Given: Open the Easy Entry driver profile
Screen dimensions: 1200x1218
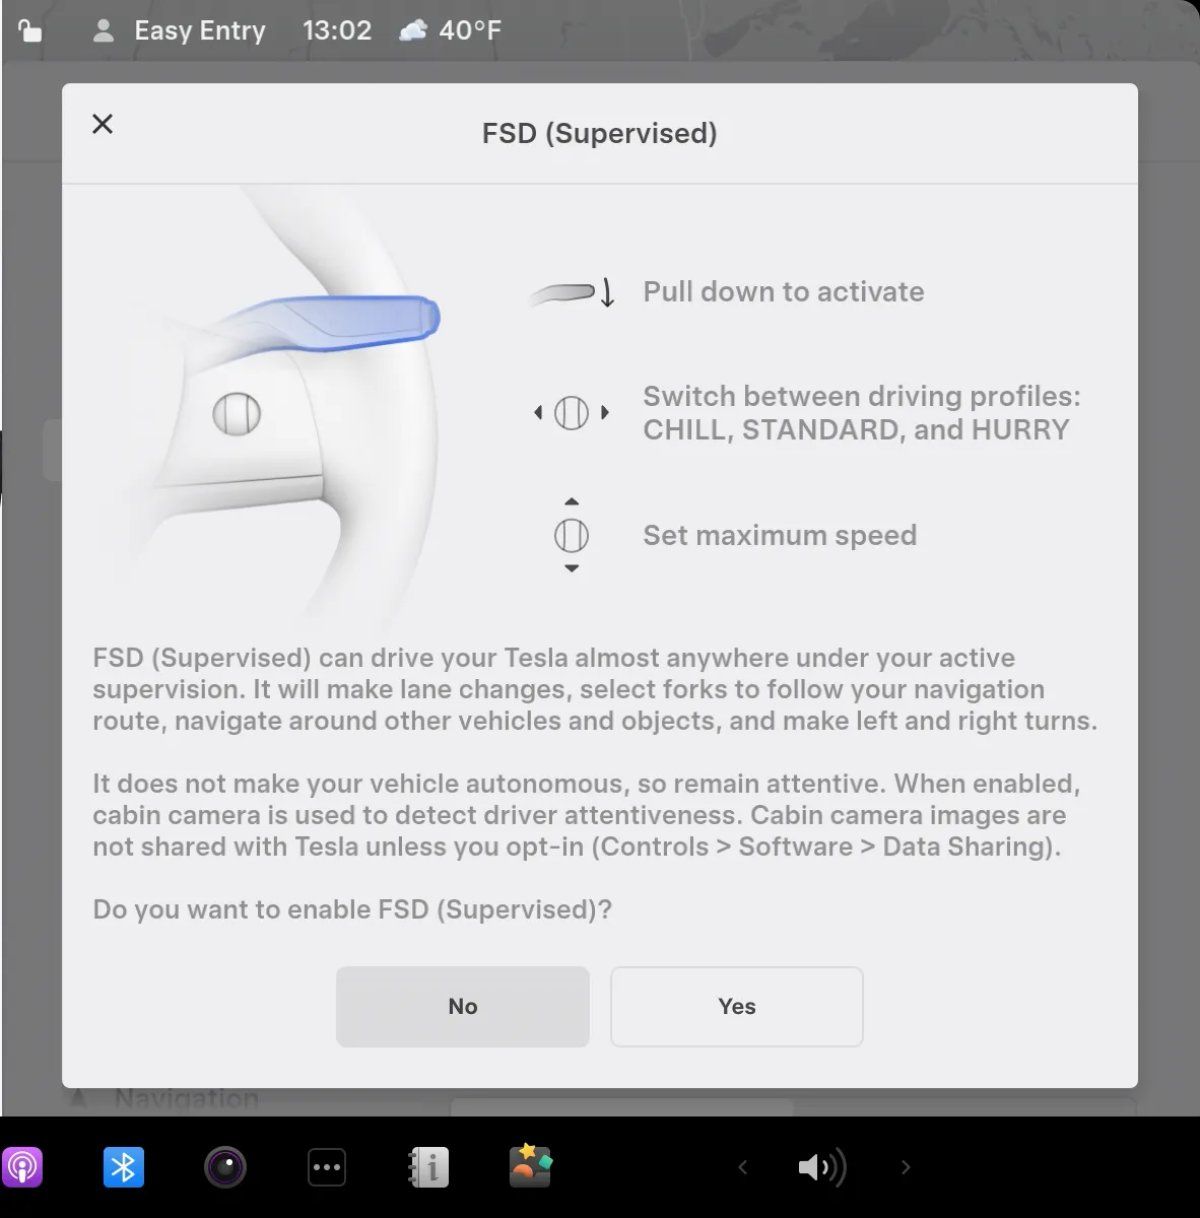Looking at the screenshot, I should (179, 31).
